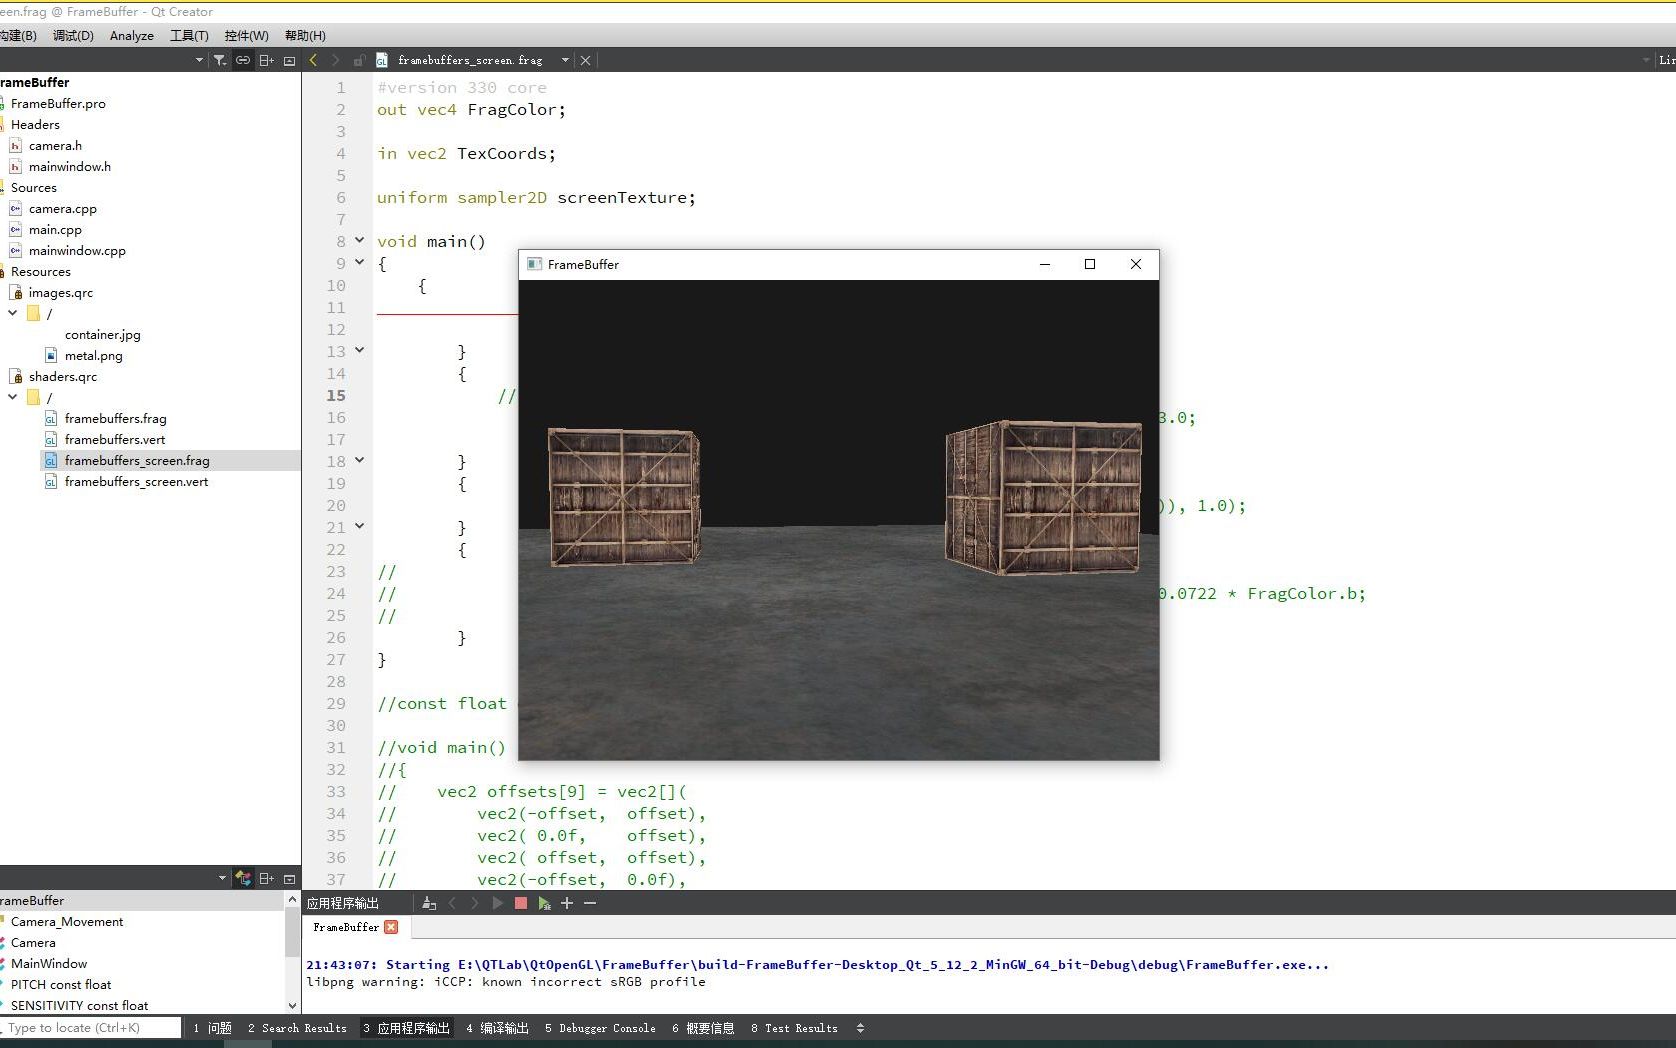Open the Analyze menu
Image resolution: width=1676 pixels, height=1048 pixels.
132,35
